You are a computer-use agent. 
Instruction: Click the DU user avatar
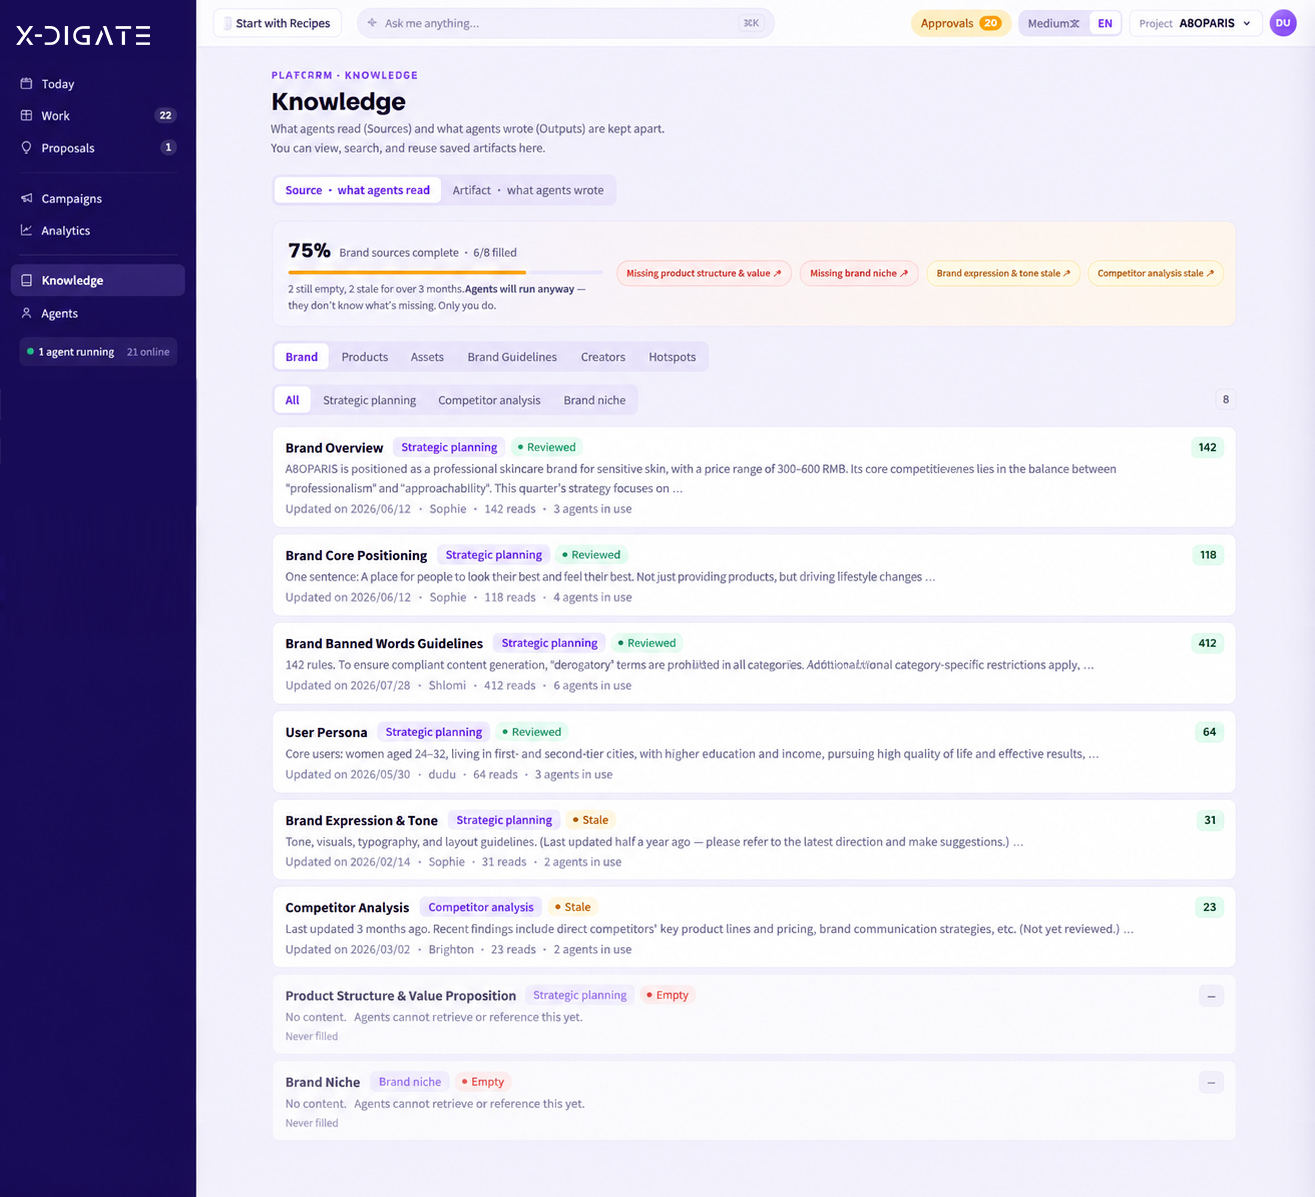coord(1283,23)
